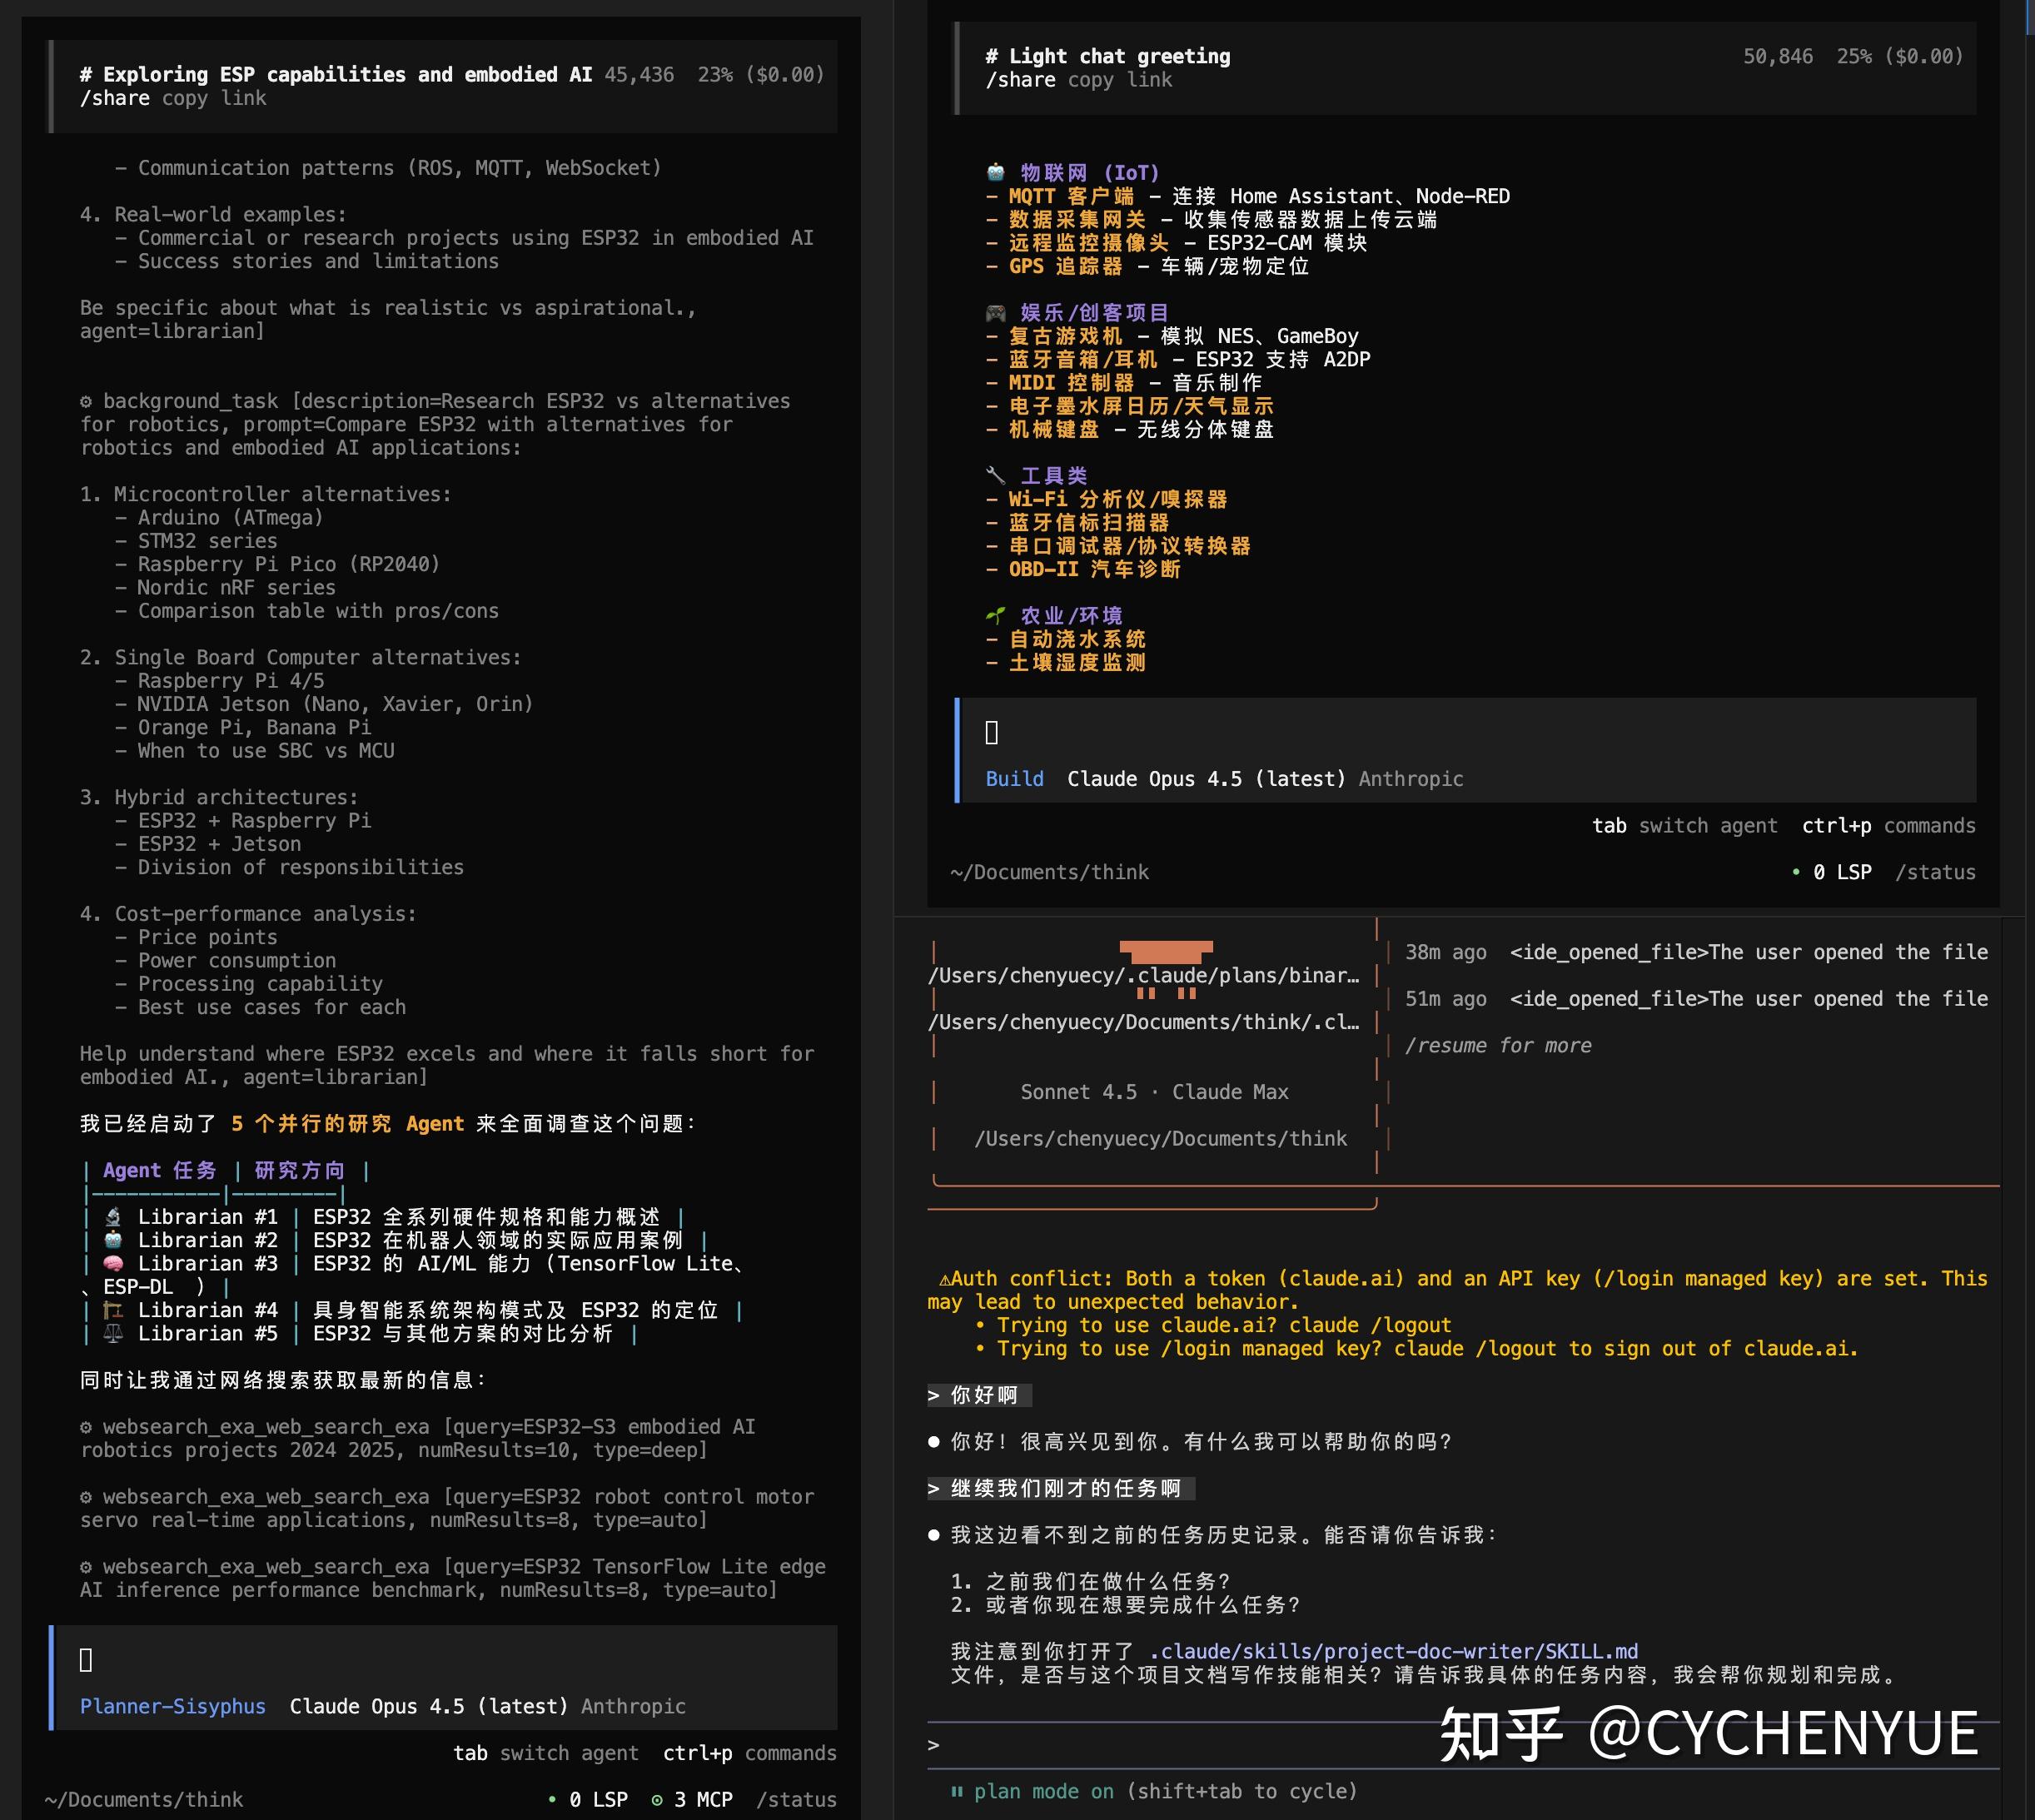Toggle plan mode on indicator
The image size is (2035, 1820).
click(1044, 1790)
